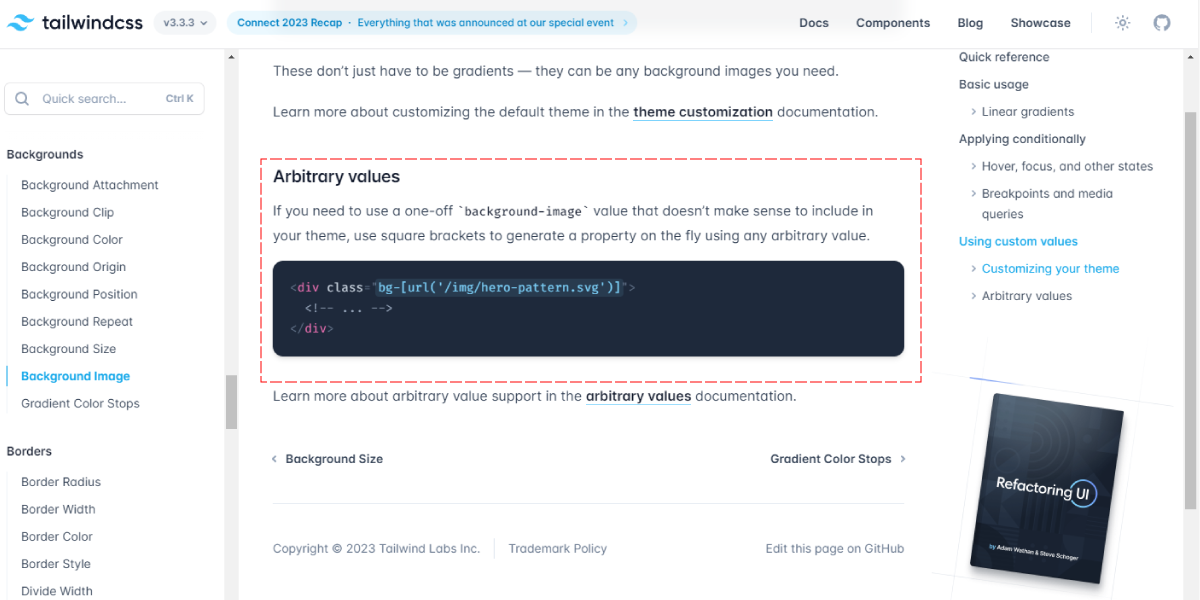Follow the theme customization link
The height and width of the screenshot is (600, 1200).
(x=703, y=112)
